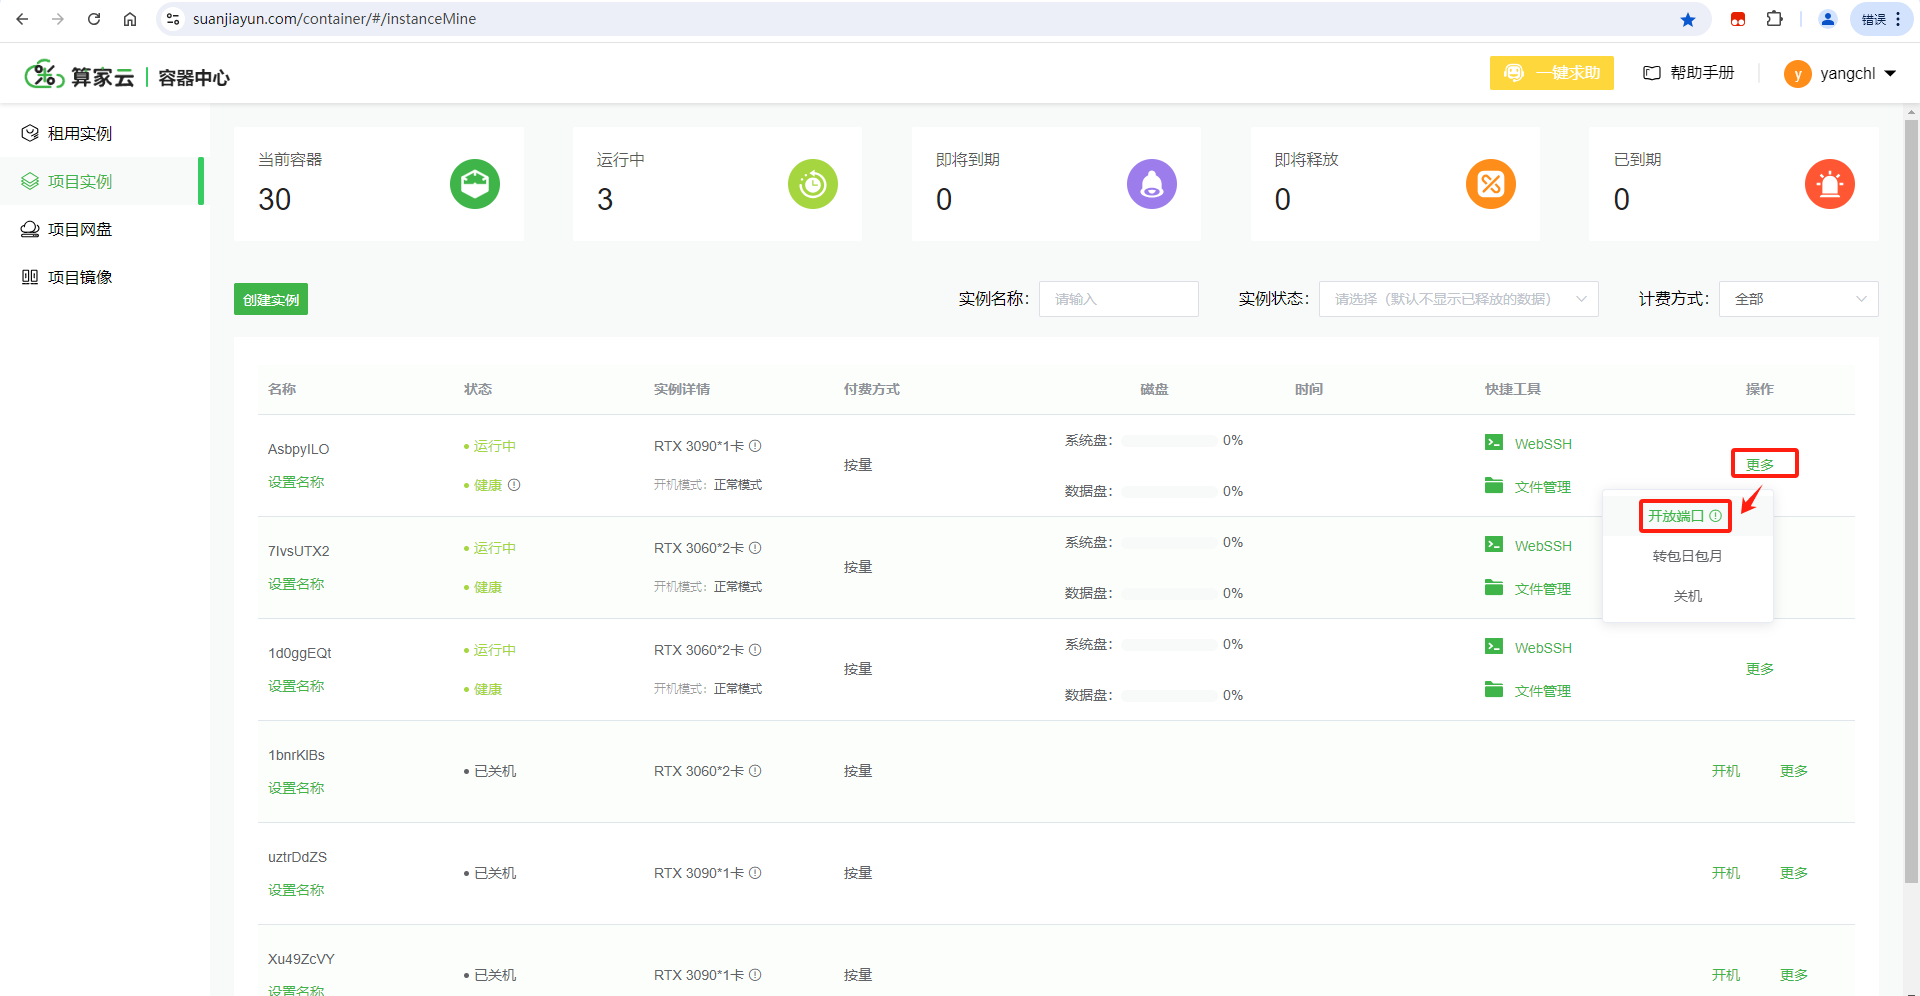Click the browser back arrow
1920x996 pixels.
click(22, 19)
